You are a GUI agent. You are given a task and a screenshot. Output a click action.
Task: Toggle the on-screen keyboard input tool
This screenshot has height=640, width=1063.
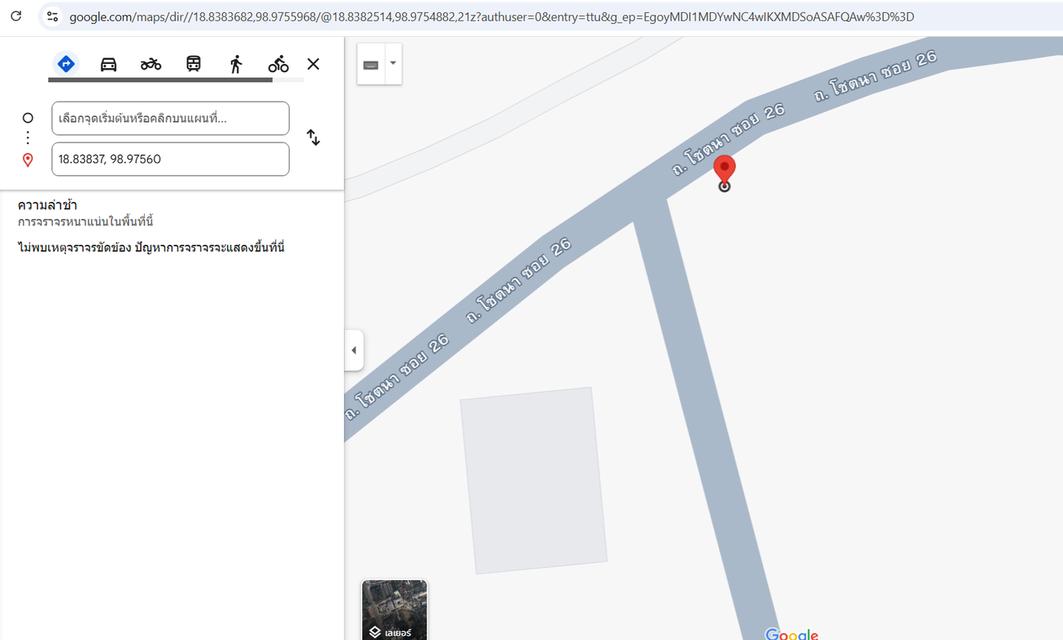(371, 64)
